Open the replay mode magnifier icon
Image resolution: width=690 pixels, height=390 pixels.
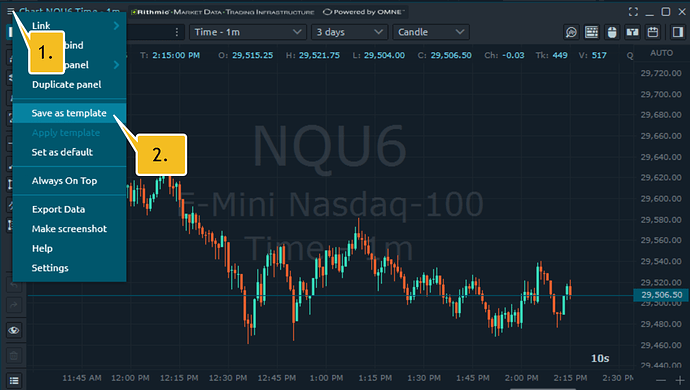coord(571,32)
